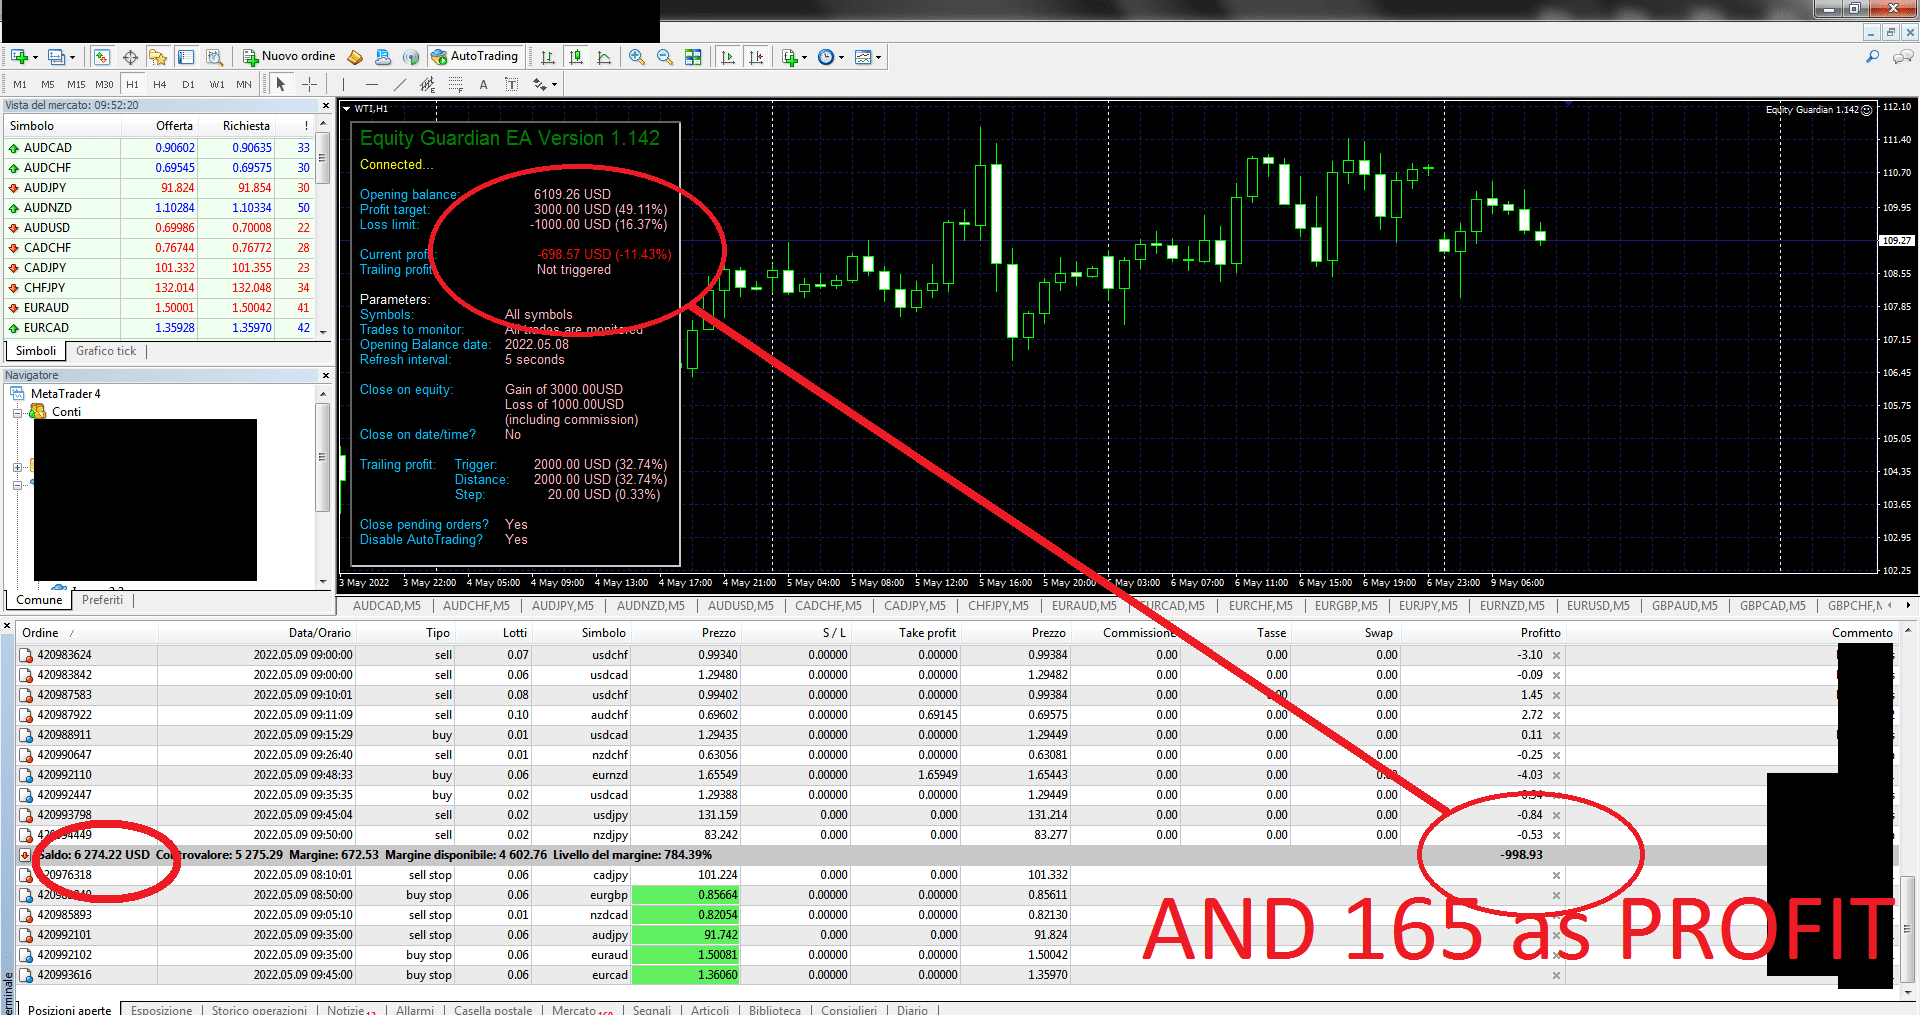Toggle the AutoTrading button
Image resolution: width=1920 pixels, height=1015 pixels.
coord(475,57)
